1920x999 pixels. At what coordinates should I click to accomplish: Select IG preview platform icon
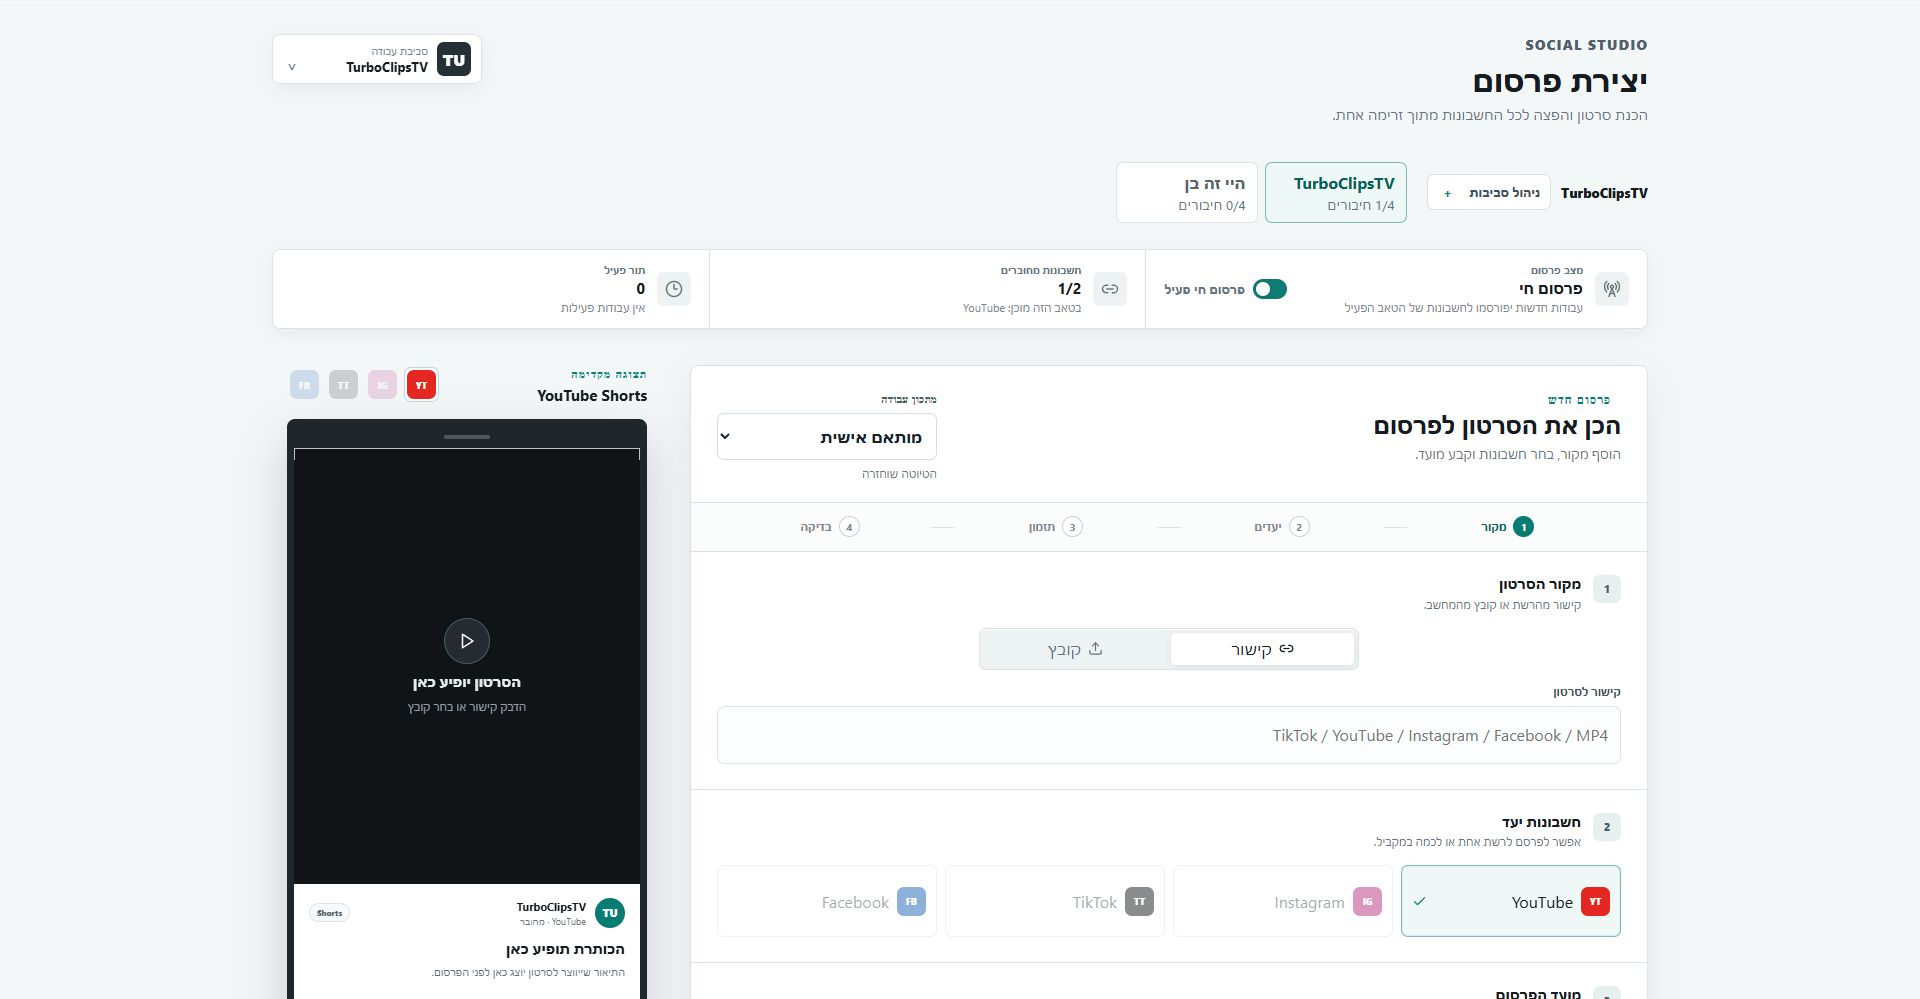point(383,385)
